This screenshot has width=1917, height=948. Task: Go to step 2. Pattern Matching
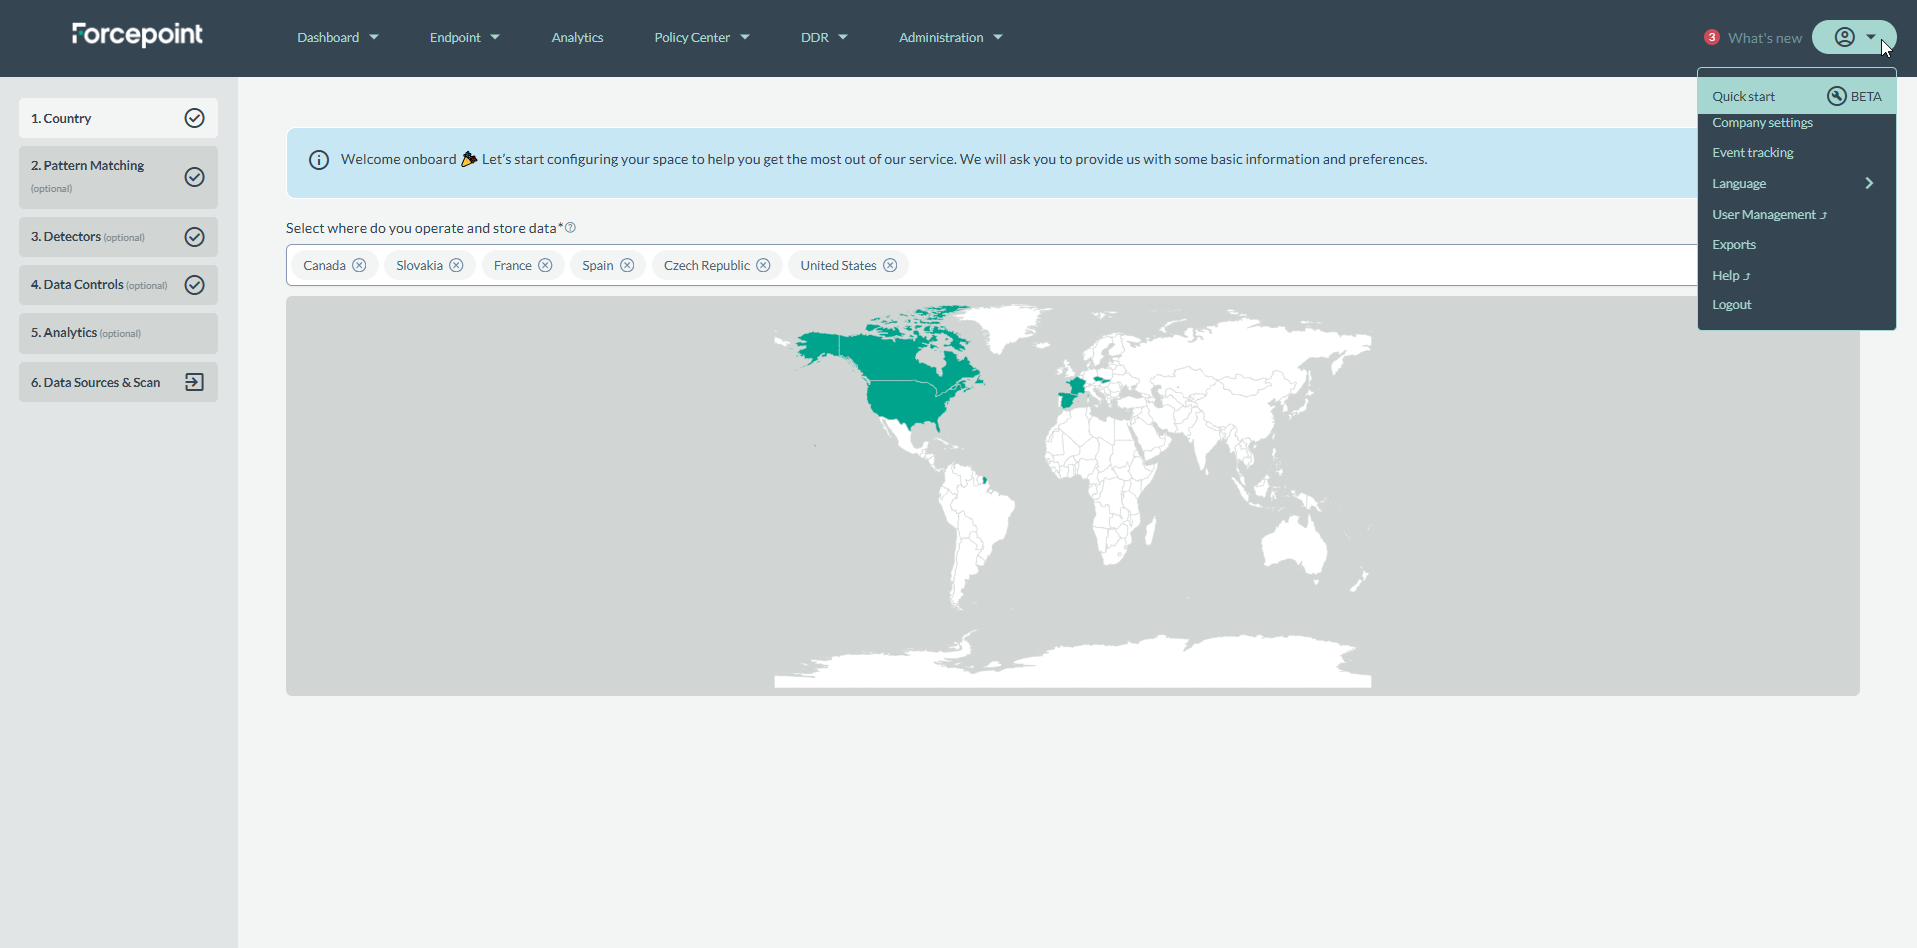click(118, 177)
